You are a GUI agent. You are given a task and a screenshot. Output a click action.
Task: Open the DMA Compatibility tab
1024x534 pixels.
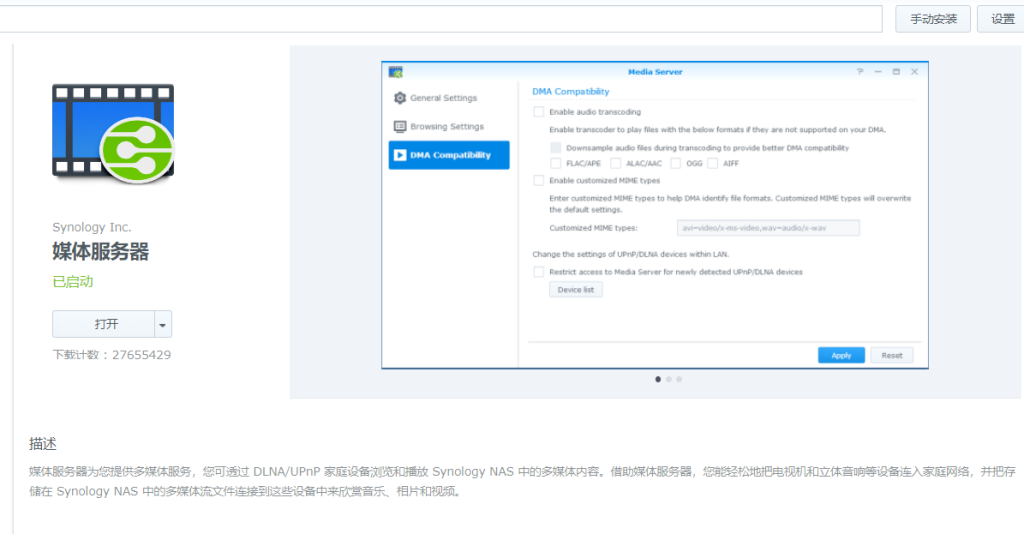[449, 155]
